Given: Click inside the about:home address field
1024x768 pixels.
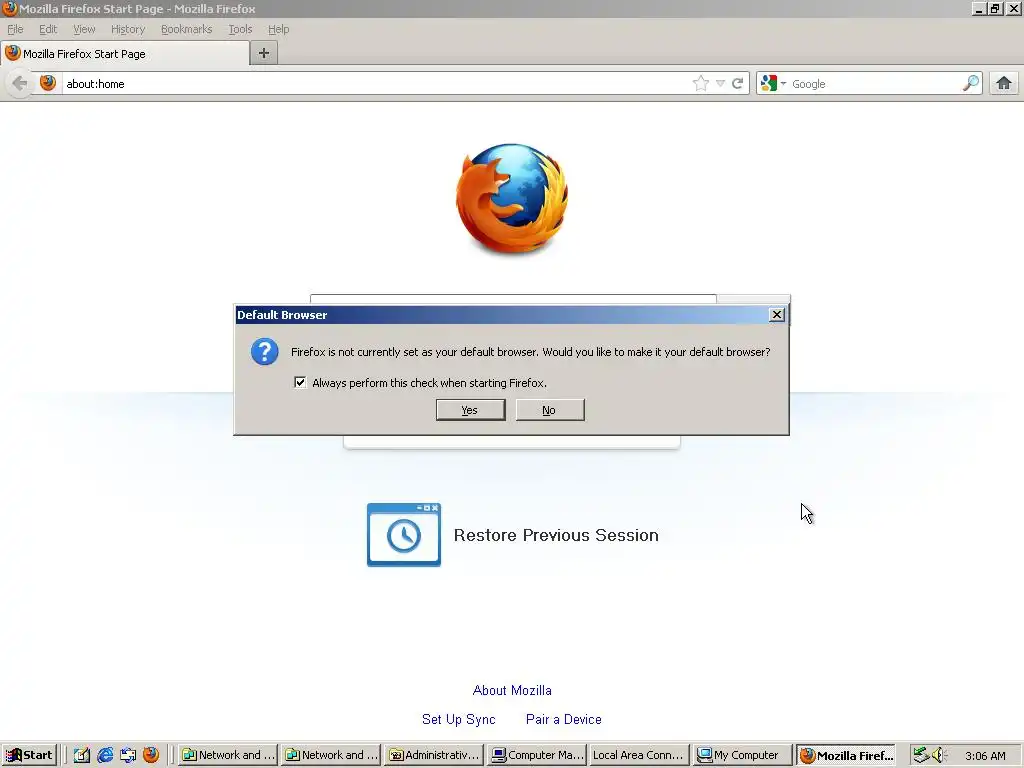Looking at the screenshot, I should 376,84.
